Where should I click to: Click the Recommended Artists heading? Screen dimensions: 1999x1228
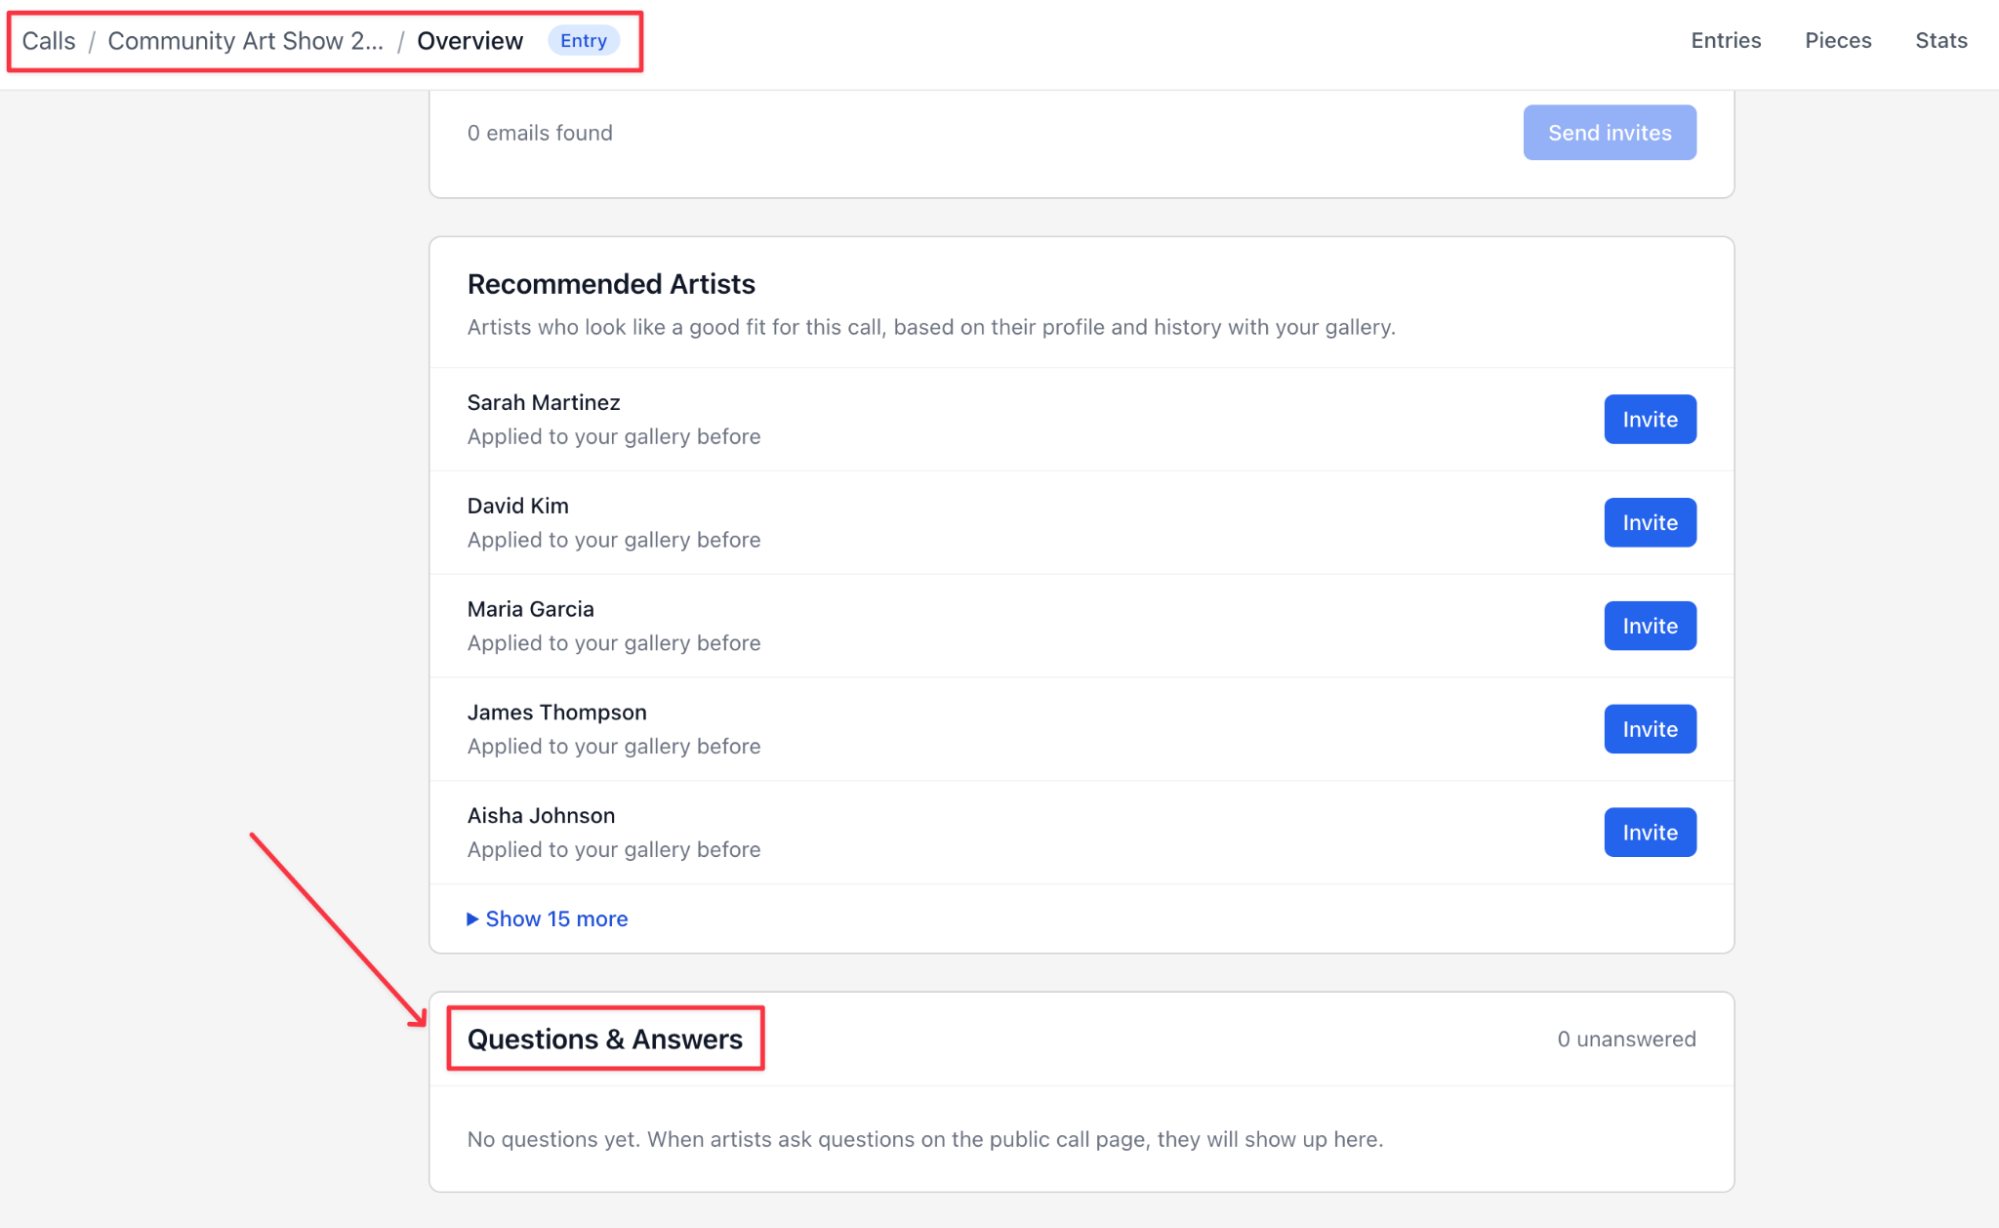(611, 284)
